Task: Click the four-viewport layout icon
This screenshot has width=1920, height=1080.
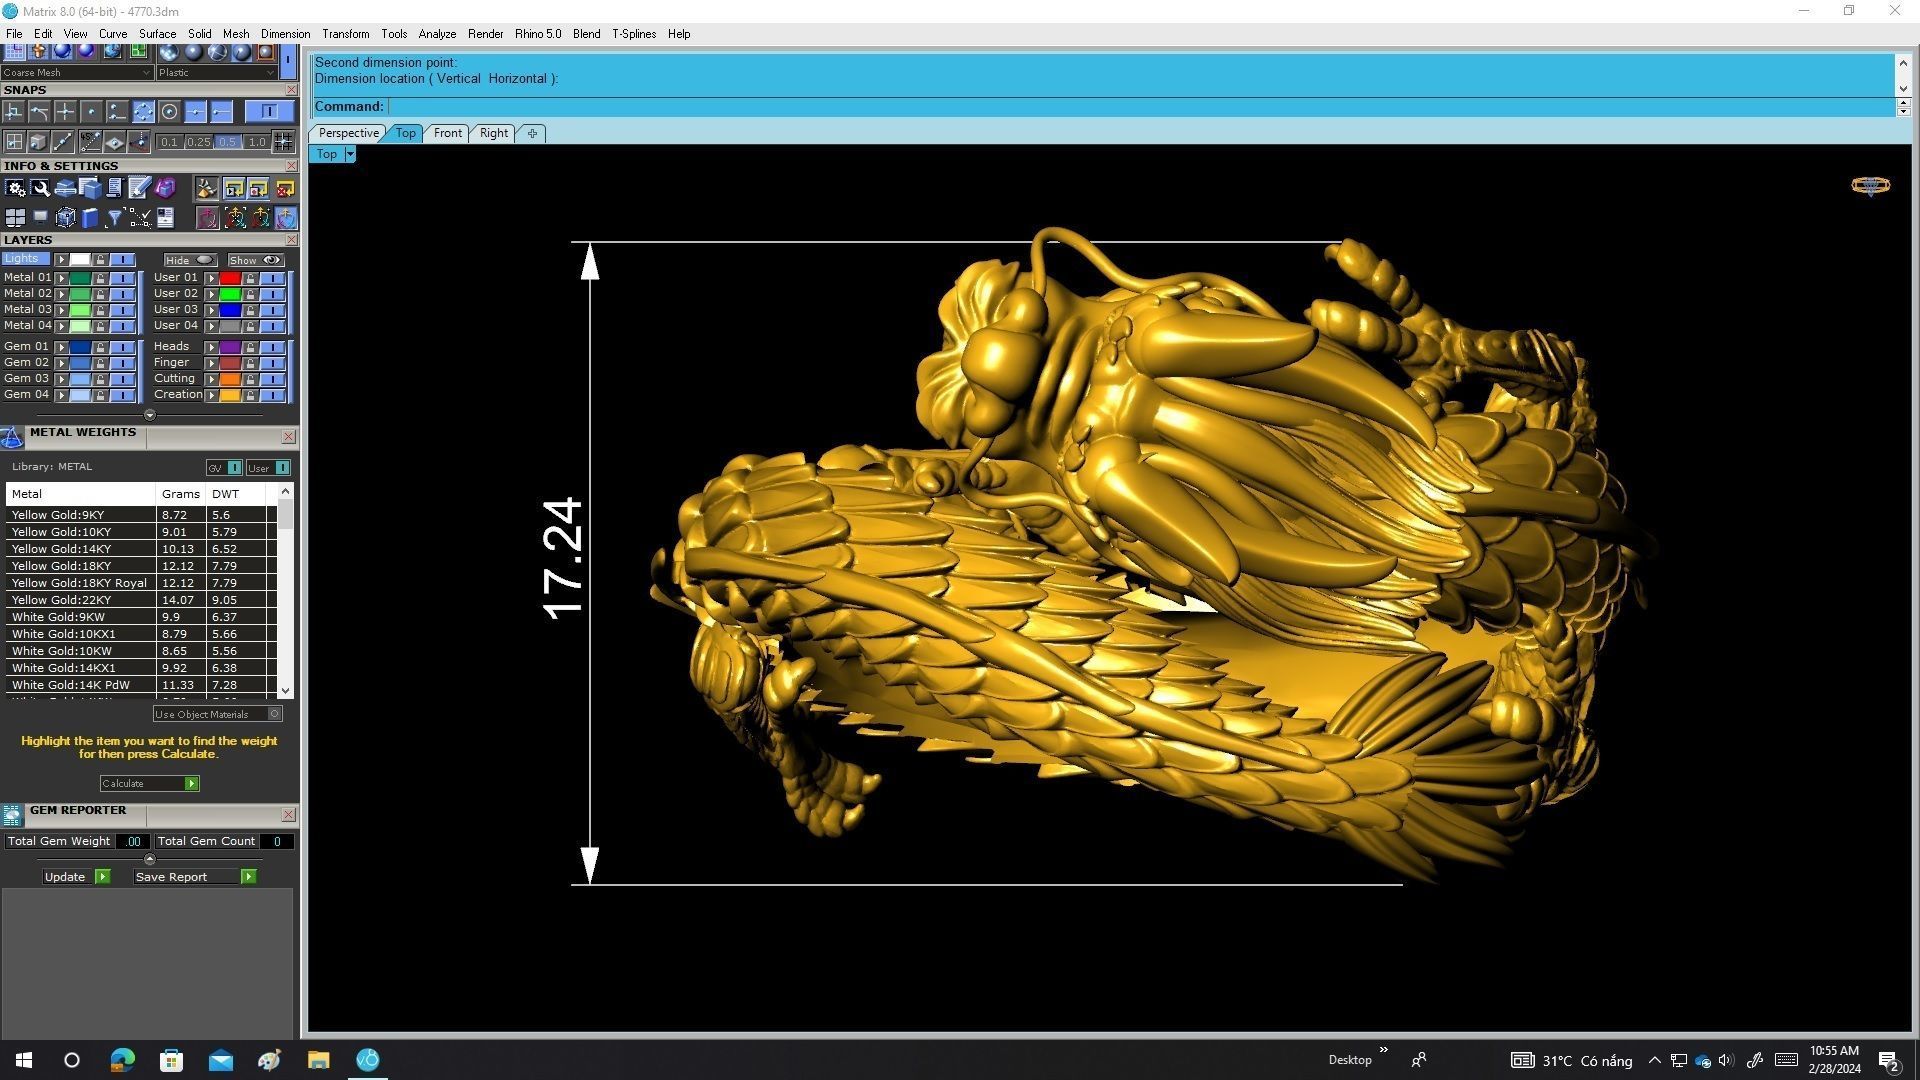Action: click(x=15, y=218)
